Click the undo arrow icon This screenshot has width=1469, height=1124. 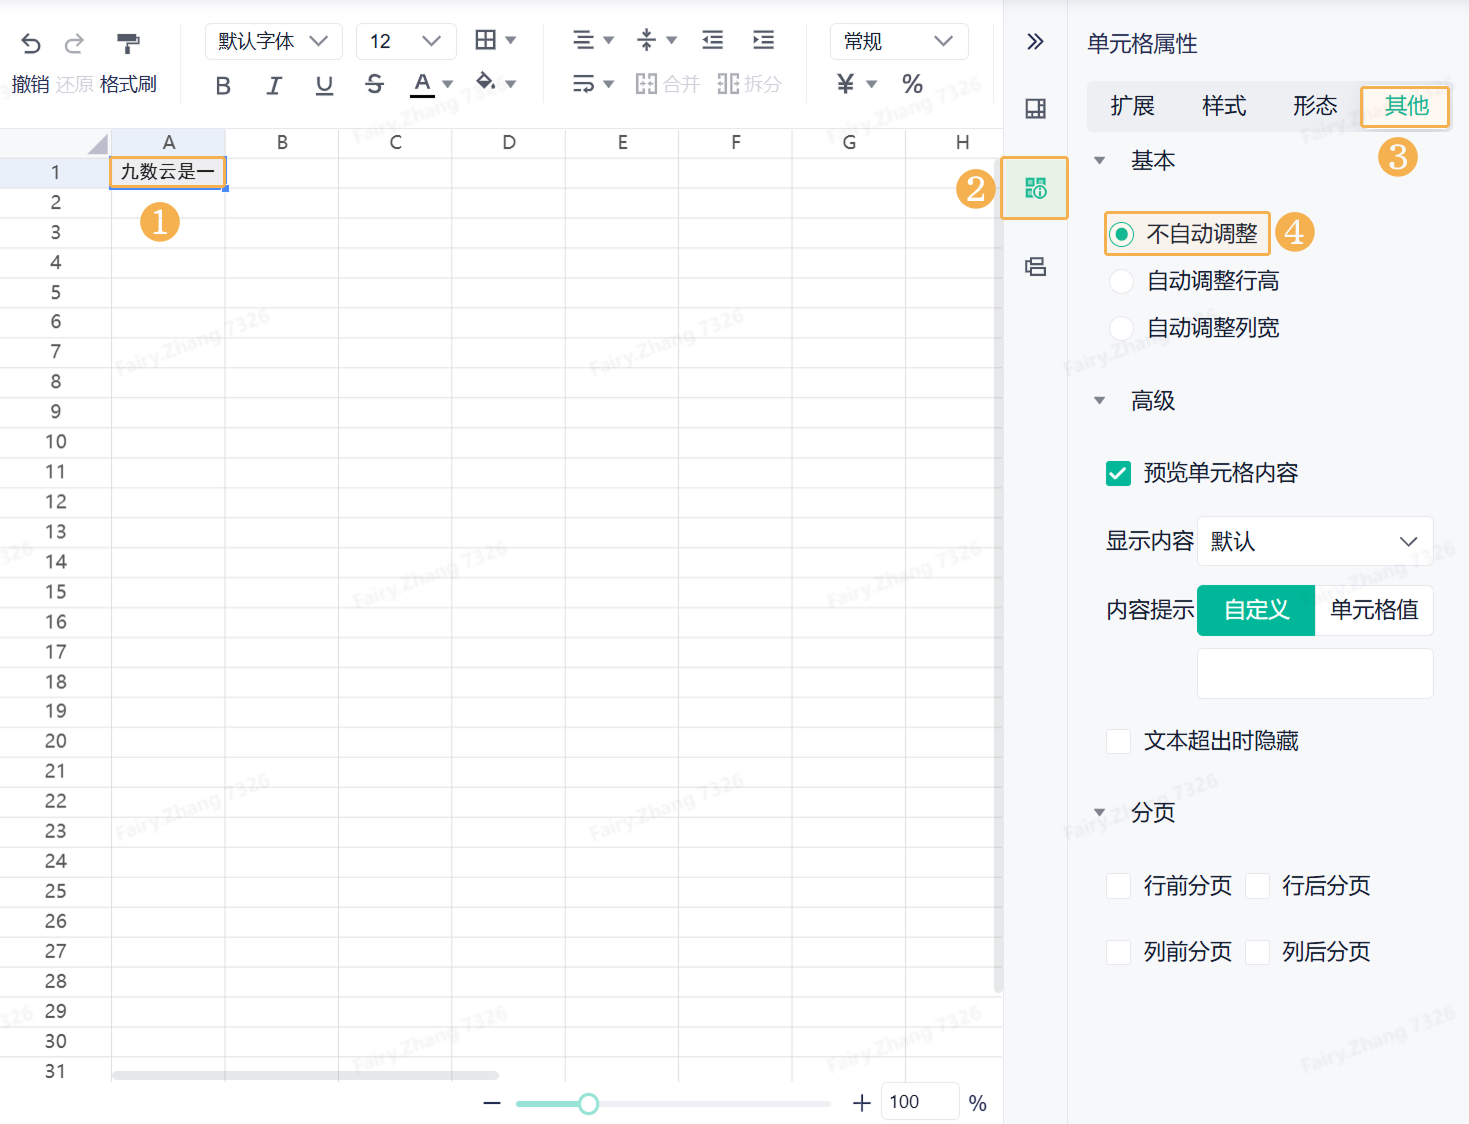coord(31,43)
